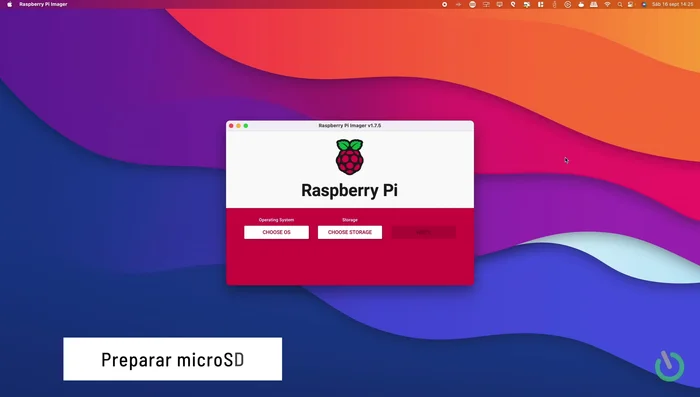Click the 'Raspberry Pi' heading text
The height and width of the screenshot is (397, 700).
click(x=350, y=190)
